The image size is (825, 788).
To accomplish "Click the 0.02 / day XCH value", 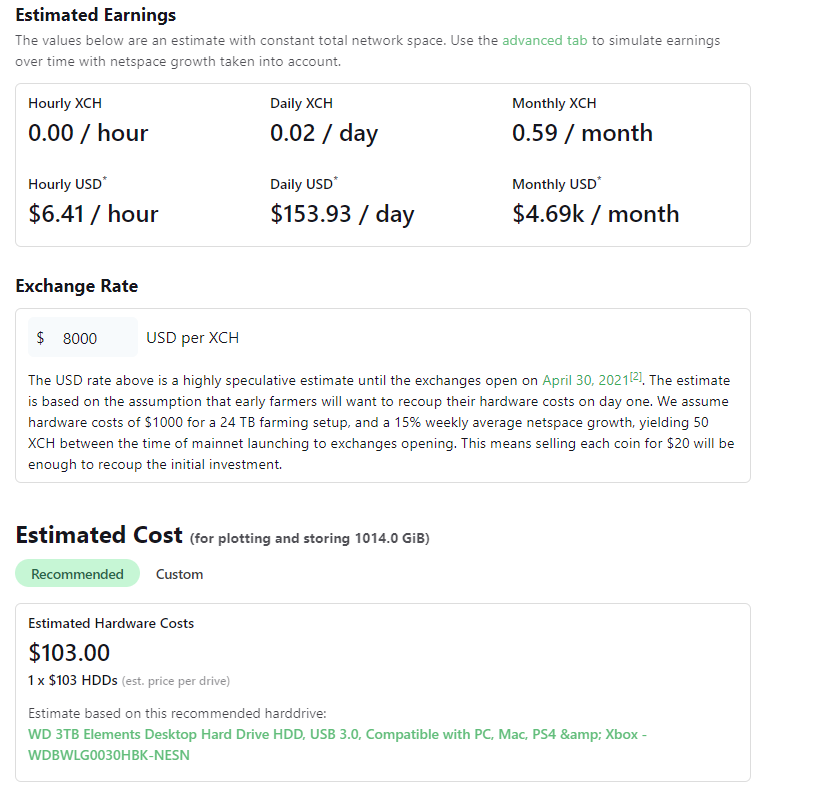I will pyautogui.click(x=324, y=133).
